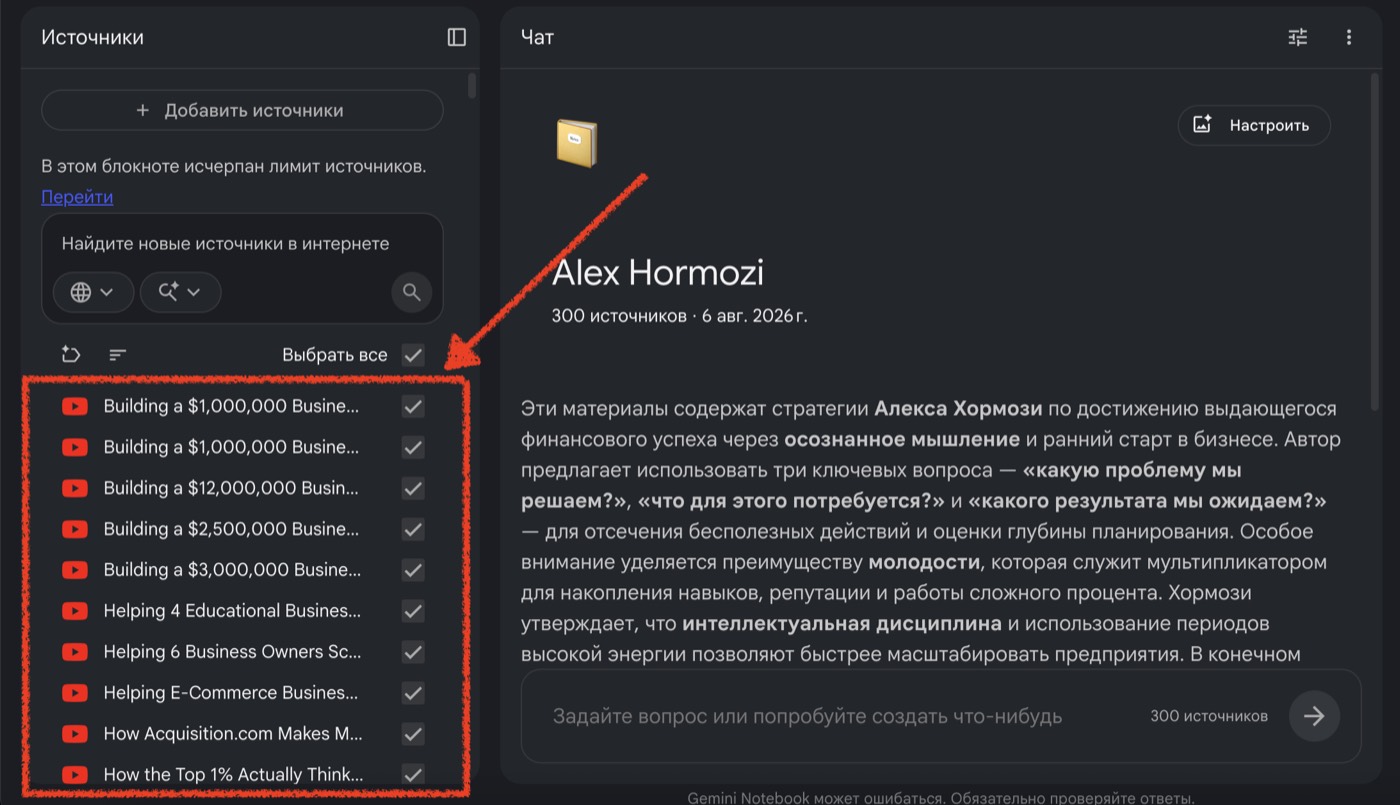Click the Источники panel scrollbar
Screen dimensions: 1400x805
point(472,86)
